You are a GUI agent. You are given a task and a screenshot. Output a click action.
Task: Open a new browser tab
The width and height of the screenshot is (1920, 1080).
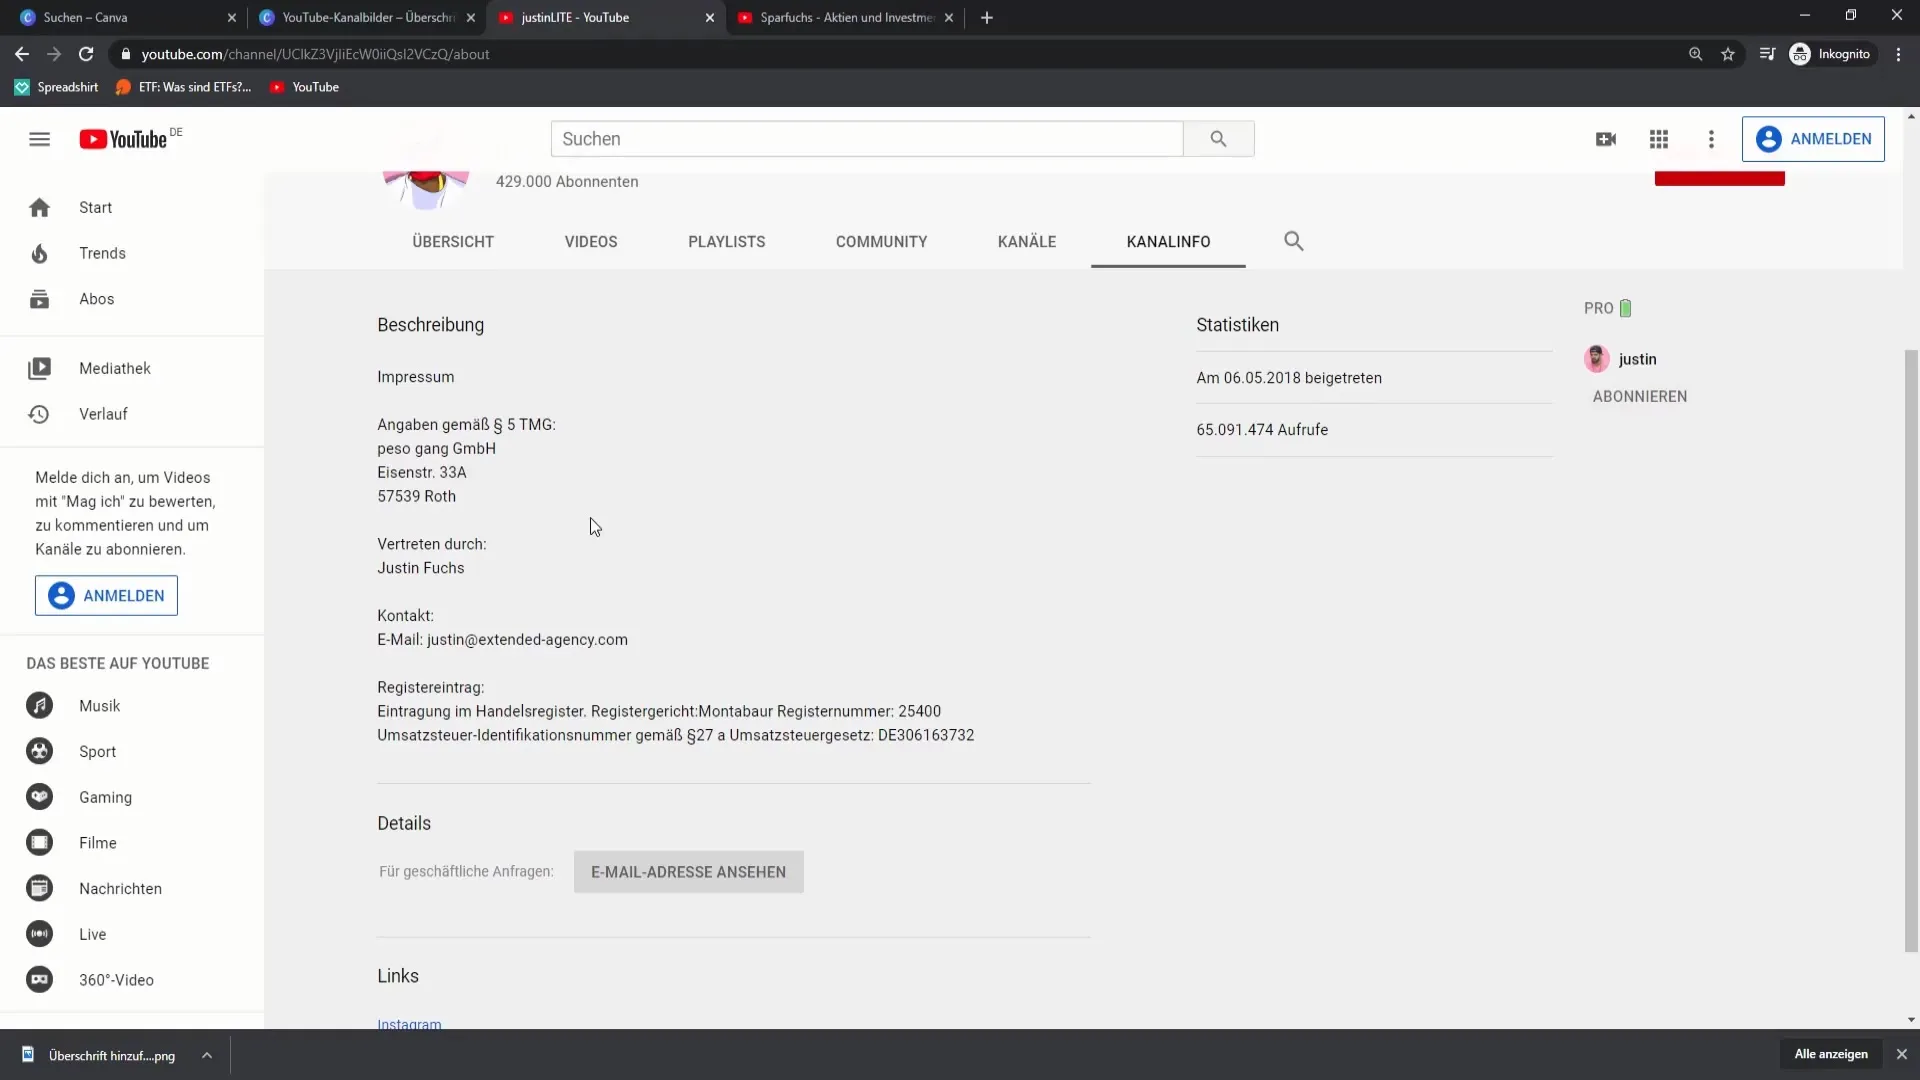coord(987,17)
